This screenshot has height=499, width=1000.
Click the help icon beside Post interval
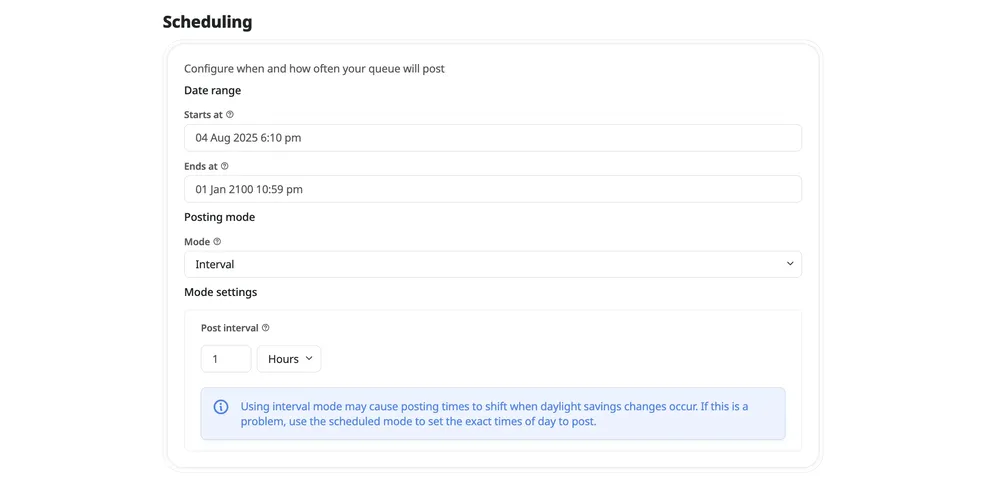266,328
